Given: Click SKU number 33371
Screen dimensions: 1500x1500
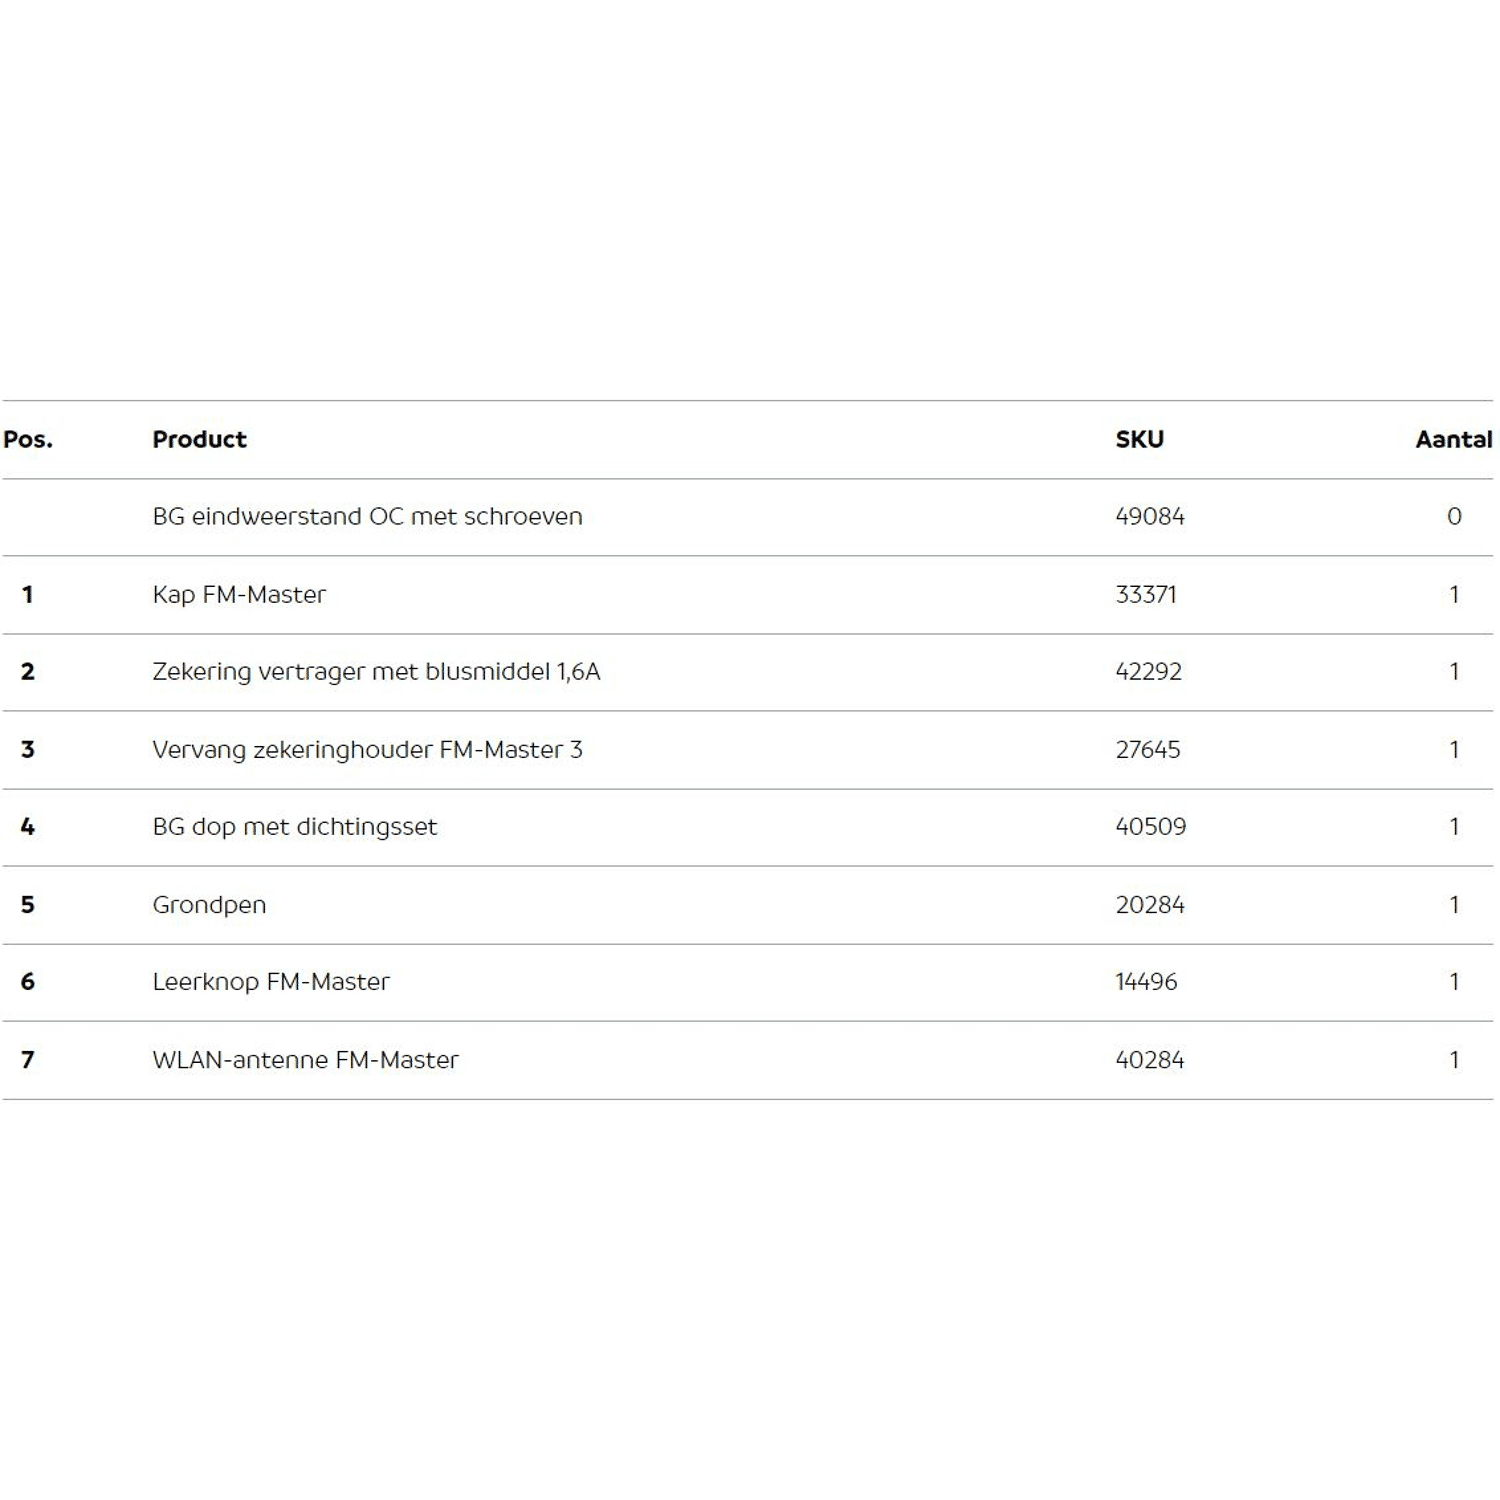Looking at the screenshot, I should [x=1146, y=595].
